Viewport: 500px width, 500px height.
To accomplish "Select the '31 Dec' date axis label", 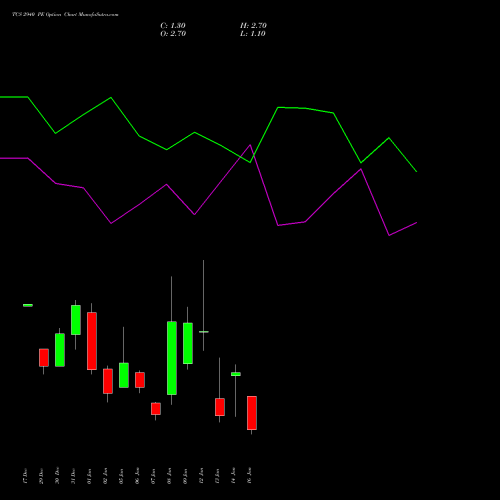I will click(x=73, y=476).
